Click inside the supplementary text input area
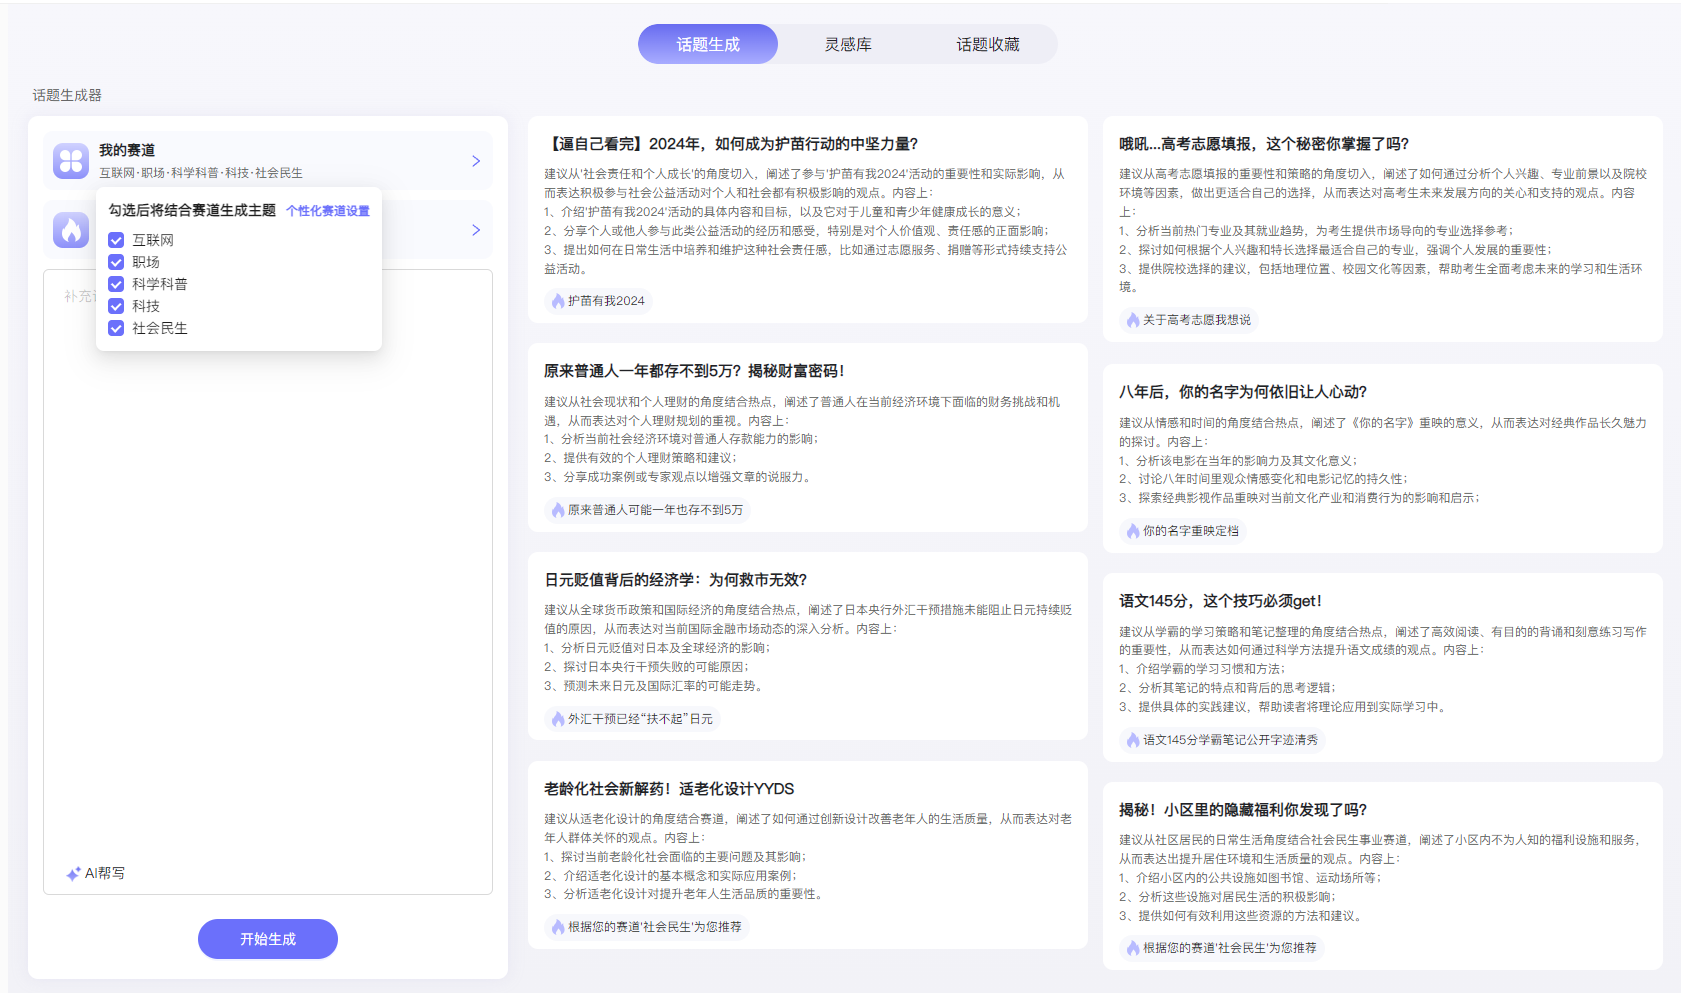The width and height of the screenshot is (1681, 993). (x=268, y=600)
